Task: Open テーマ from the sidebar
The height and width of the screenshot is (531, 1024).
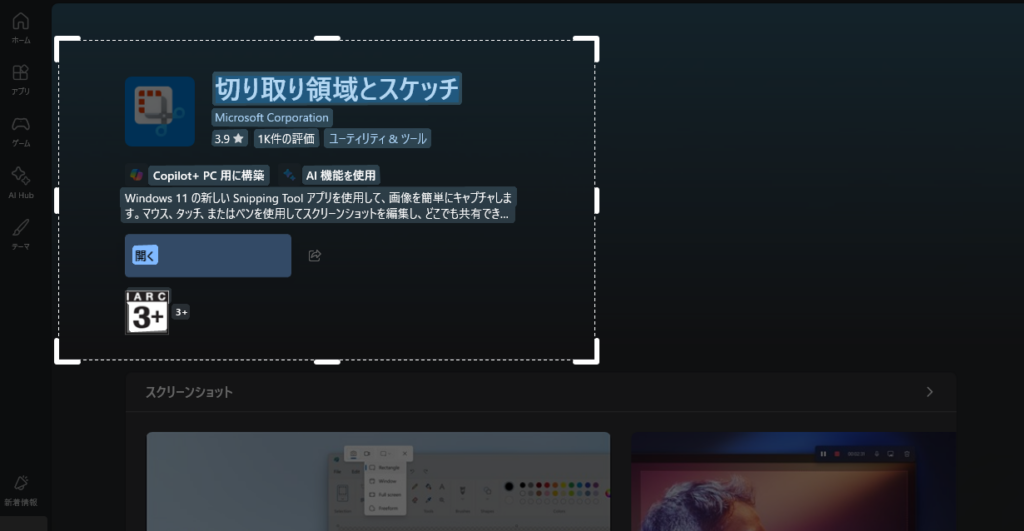Action: pyautogui.click(x=21, y=235)
